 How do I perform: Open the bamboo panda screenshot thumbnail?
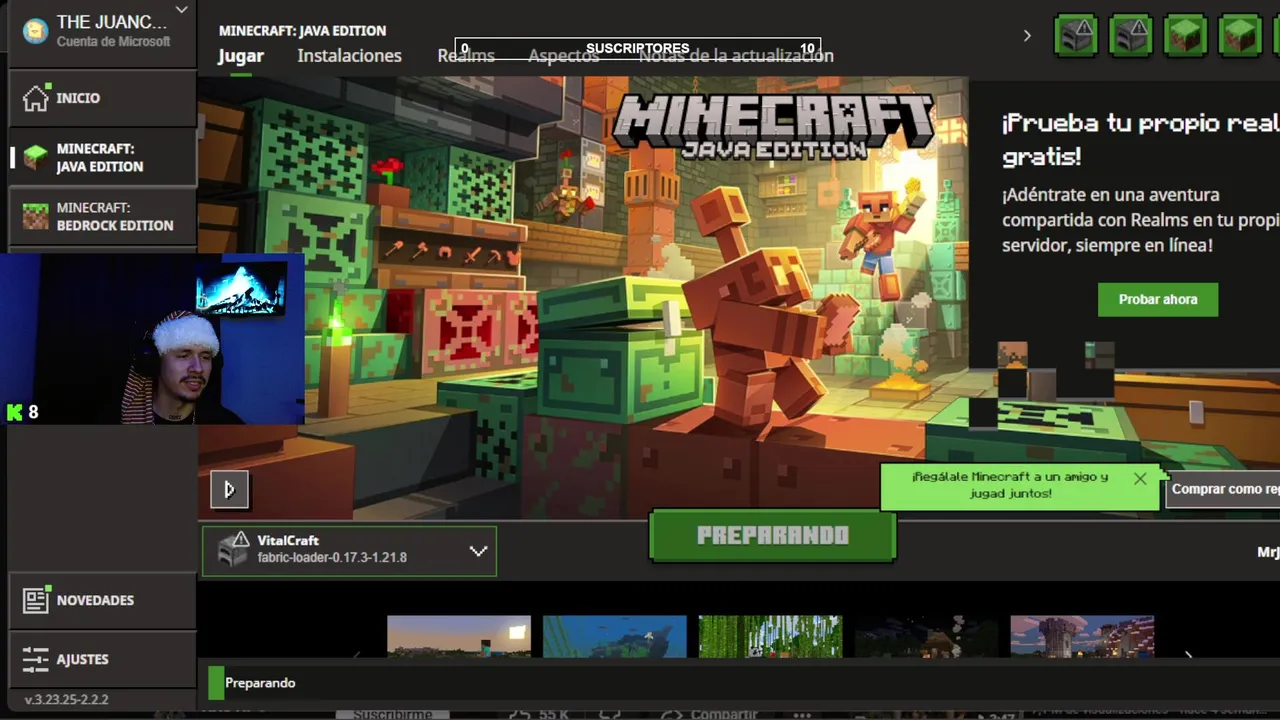pos(770,636)
